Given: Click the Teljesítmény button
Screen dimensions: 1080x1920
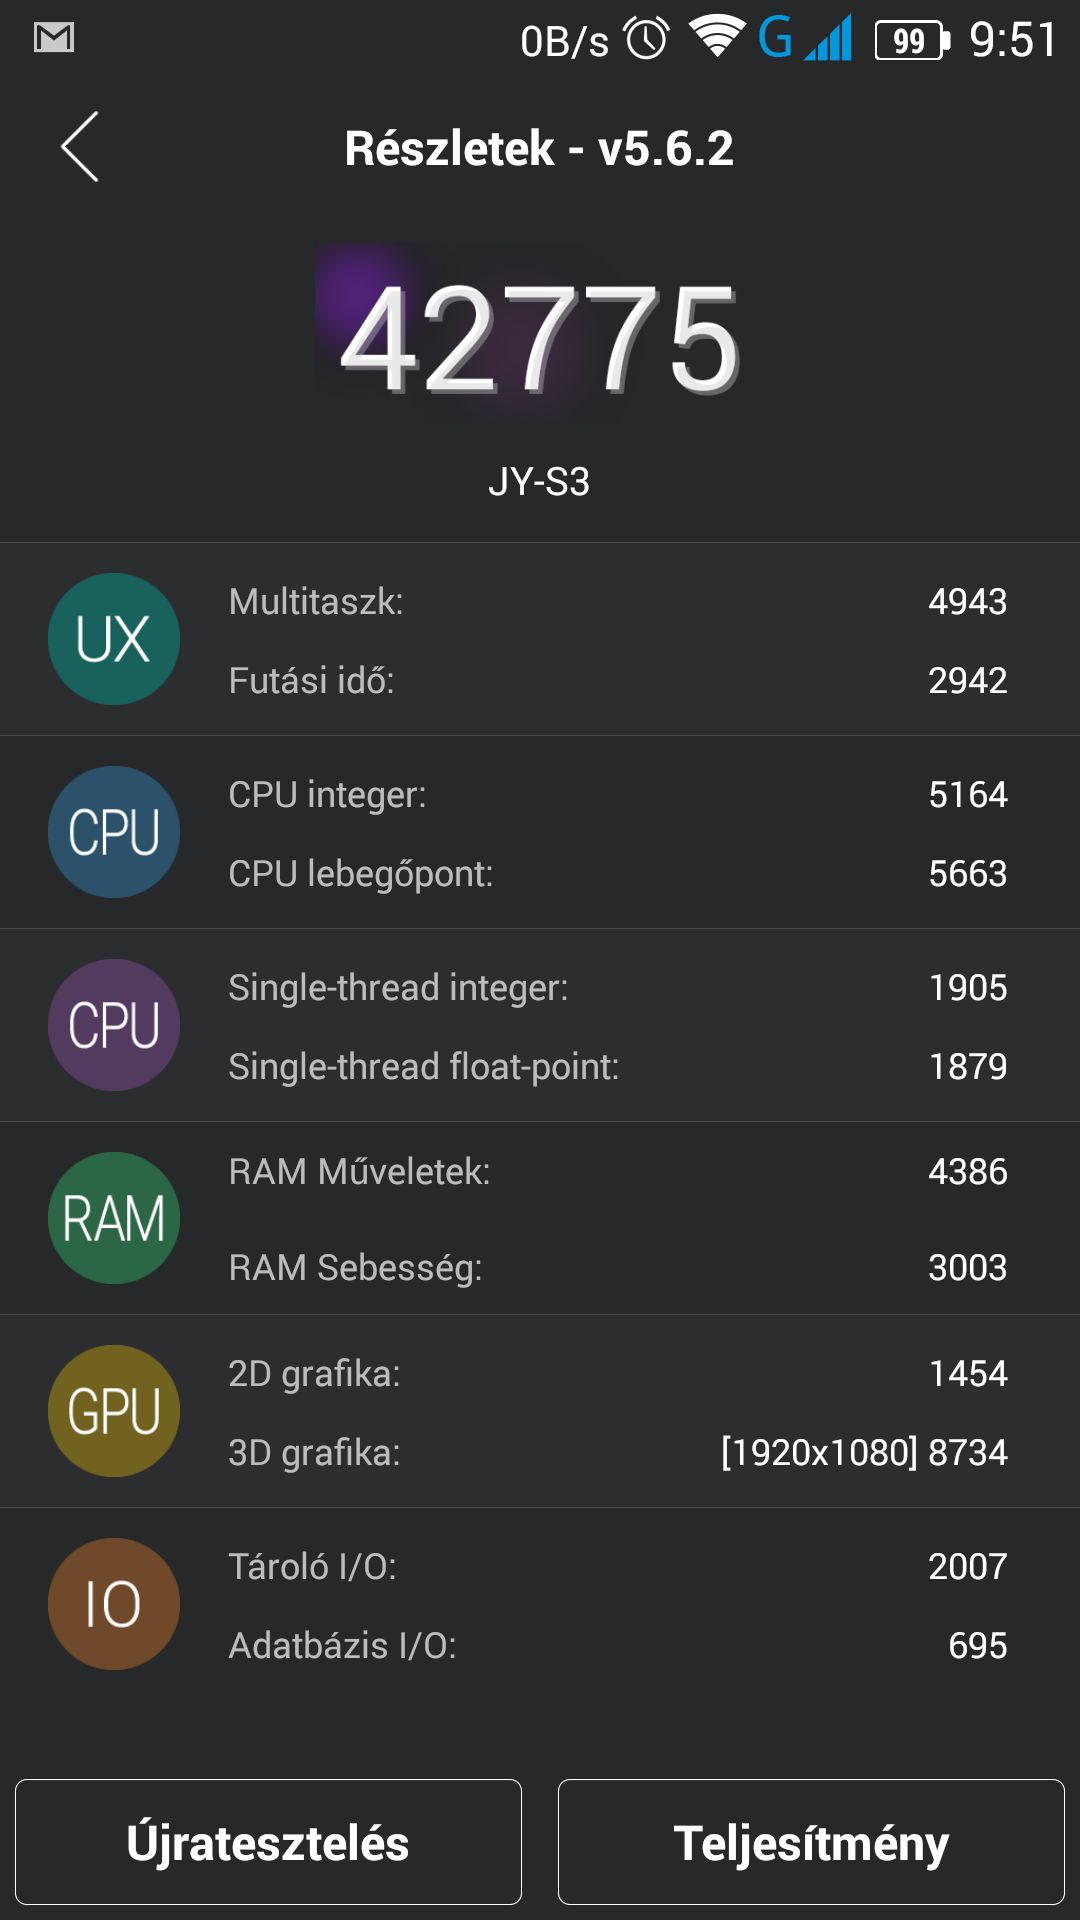Looking at the screenshot, I should click(811, 1842).
